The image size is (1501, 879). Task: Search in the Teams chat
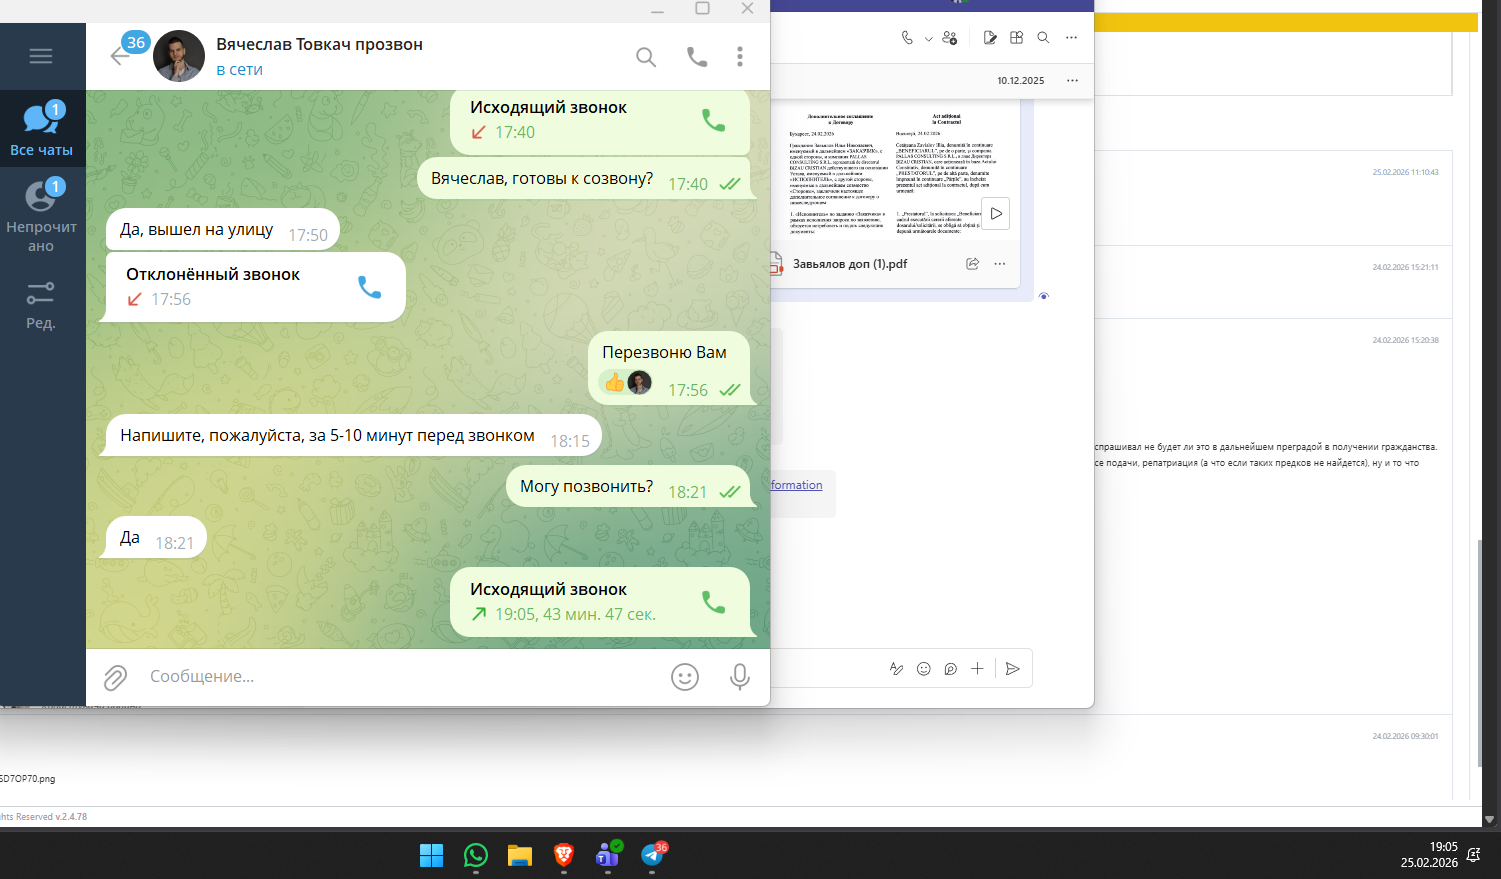[x=1043, y=38]
